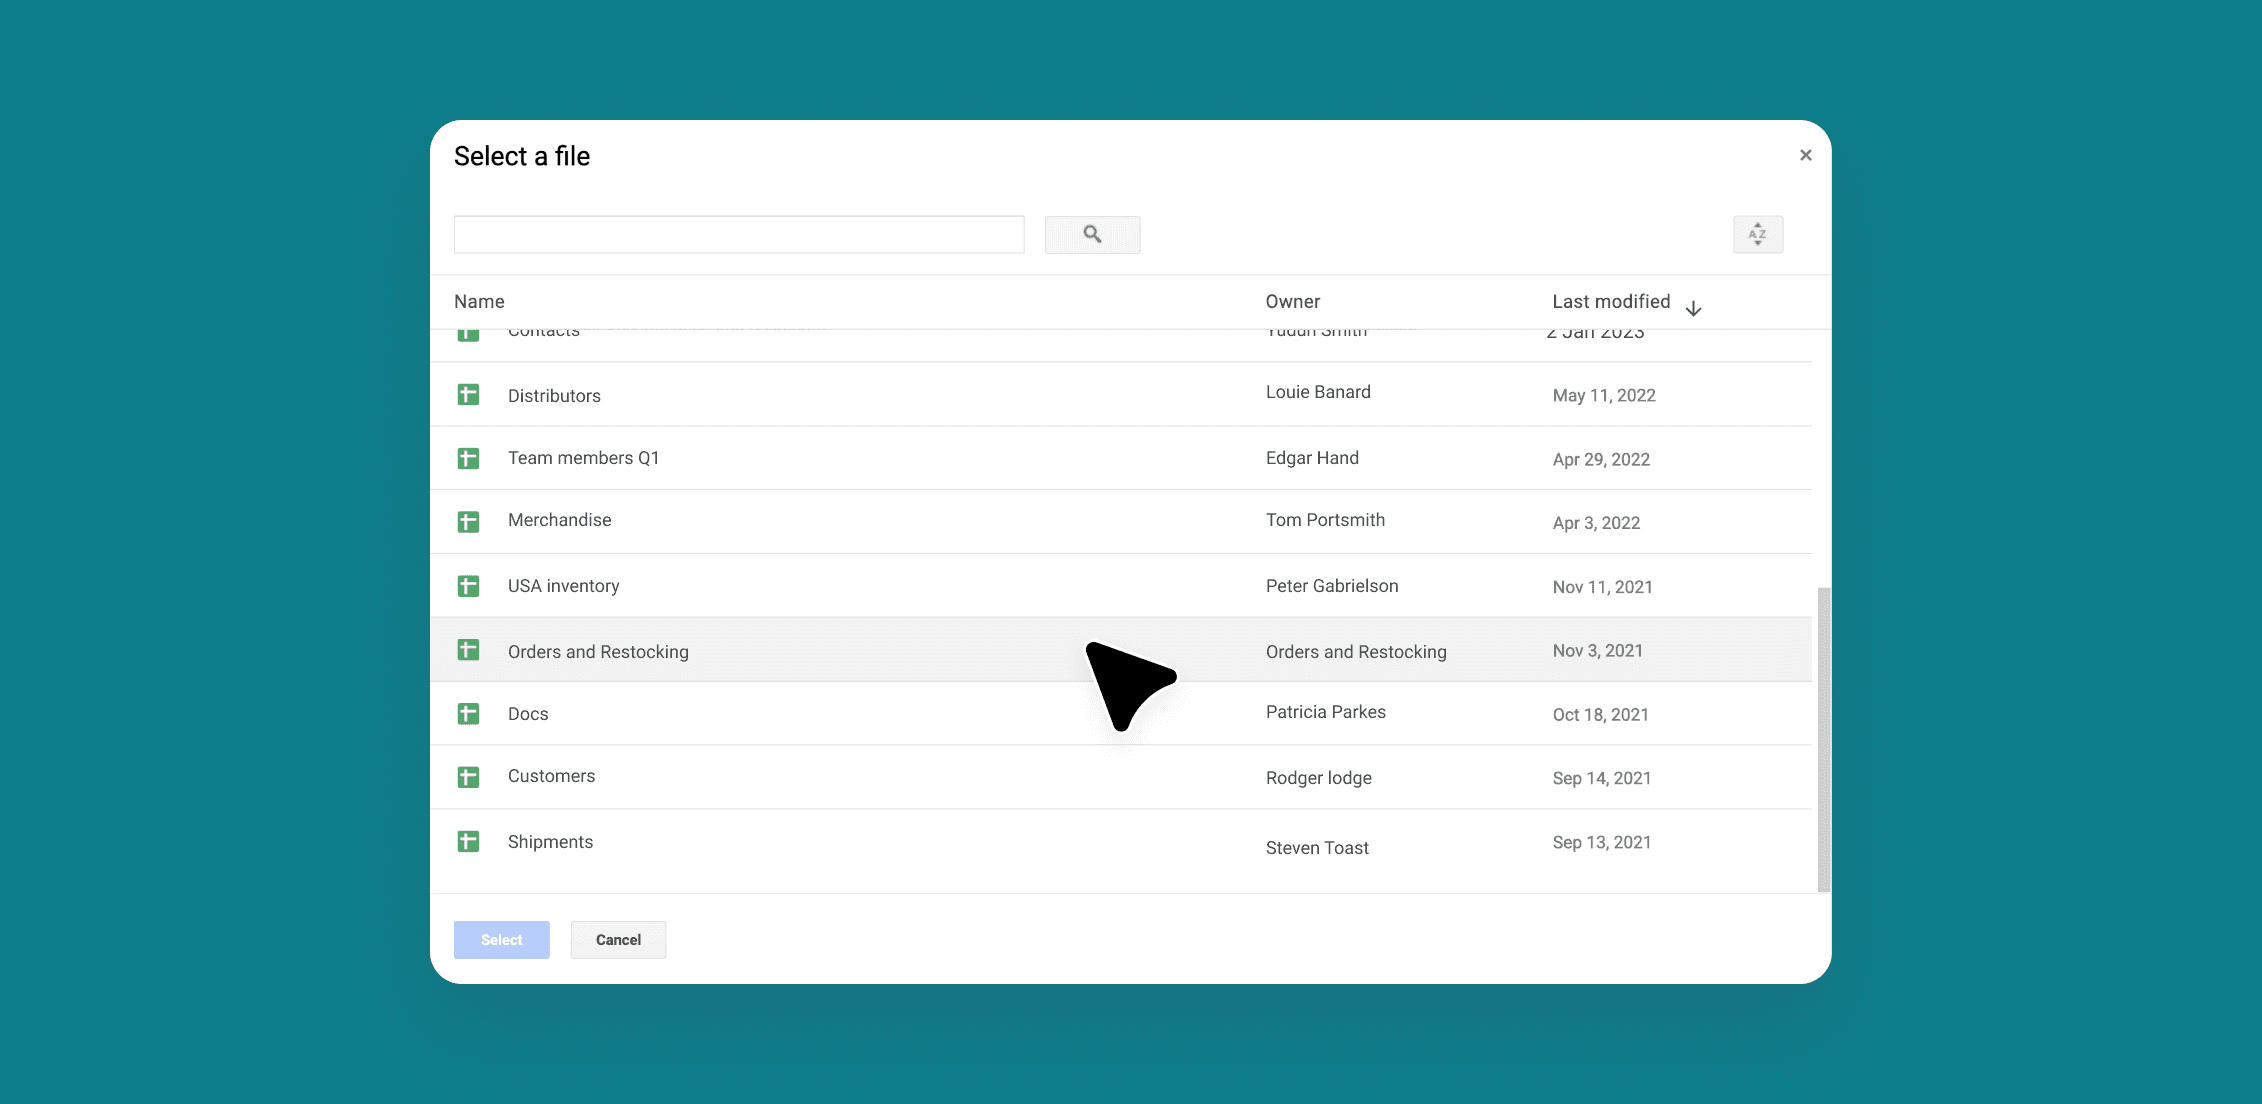Click inside the search input field

click(738, 234)
